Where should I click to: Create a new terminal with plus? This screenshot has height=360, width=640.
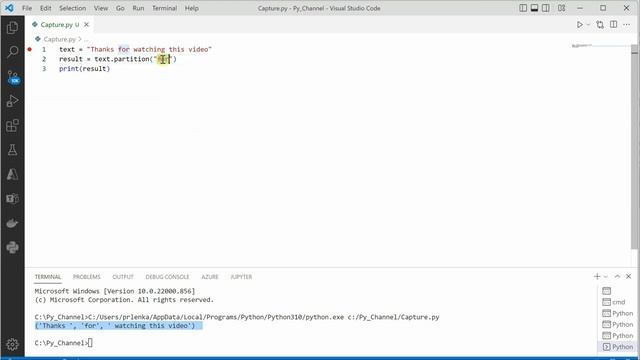(597, 277)
